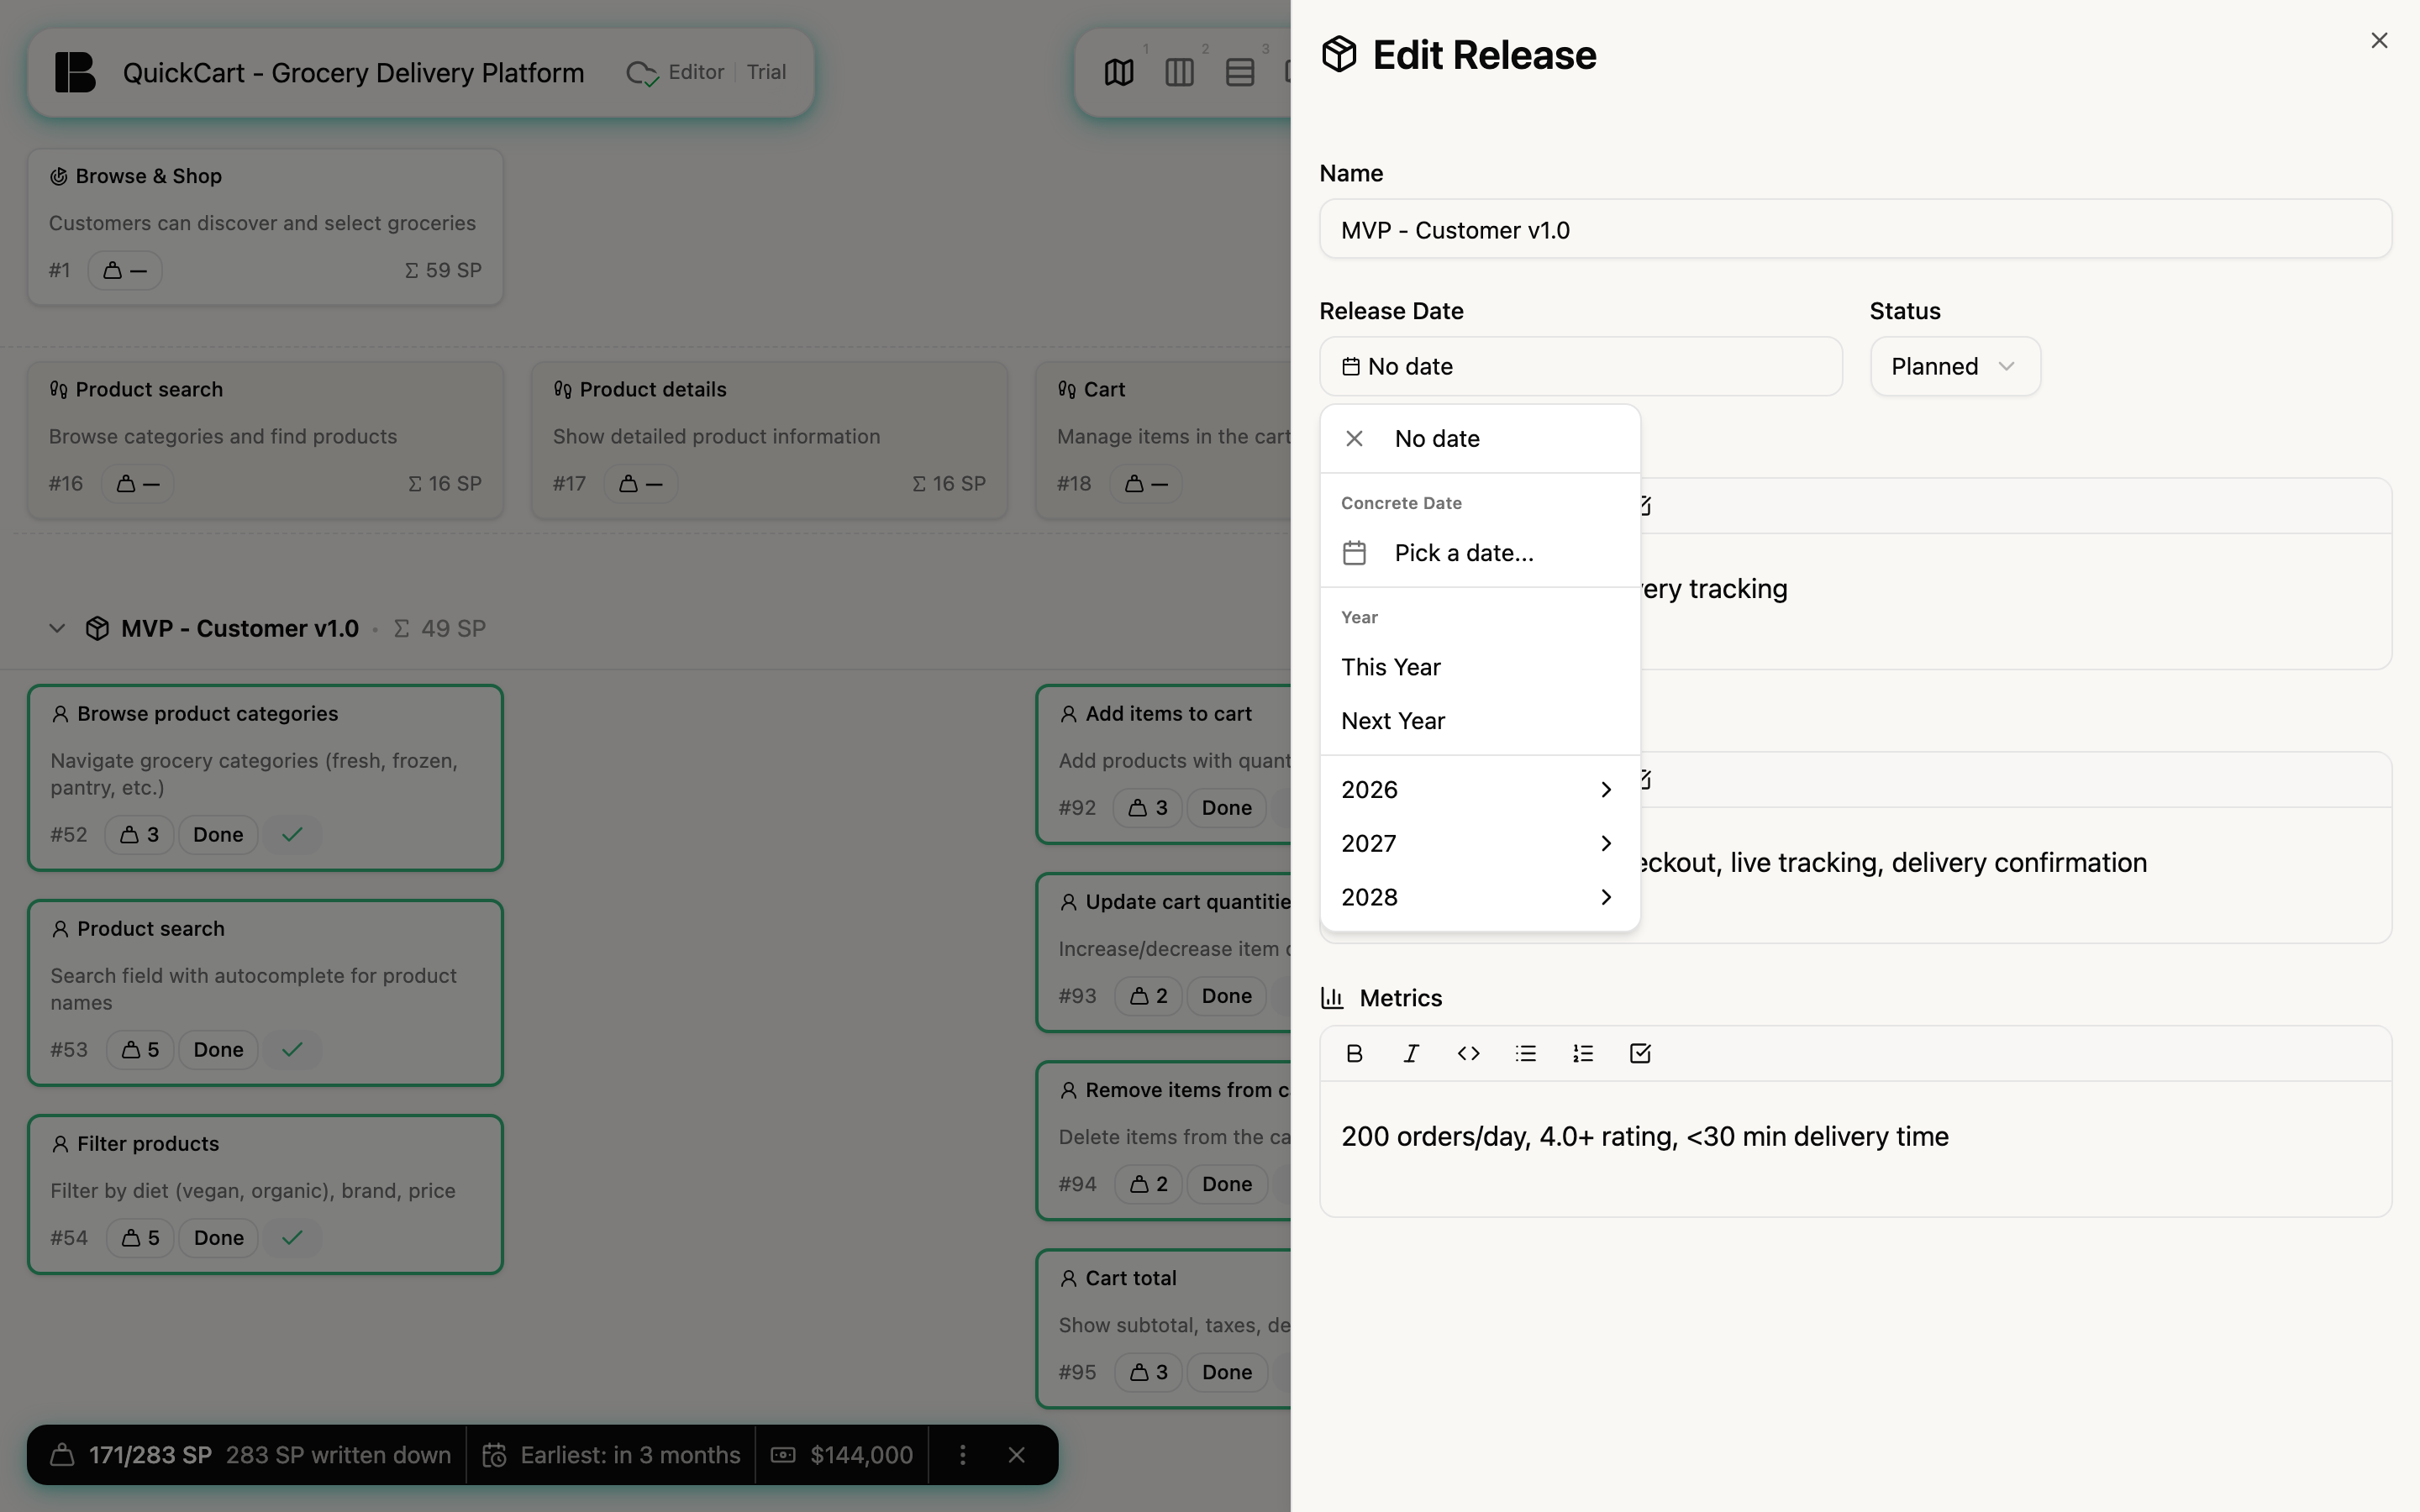Screen dimensions: 2420x1512
Task: Click estimate badge on Product search #16
Action: pos(137,484)
